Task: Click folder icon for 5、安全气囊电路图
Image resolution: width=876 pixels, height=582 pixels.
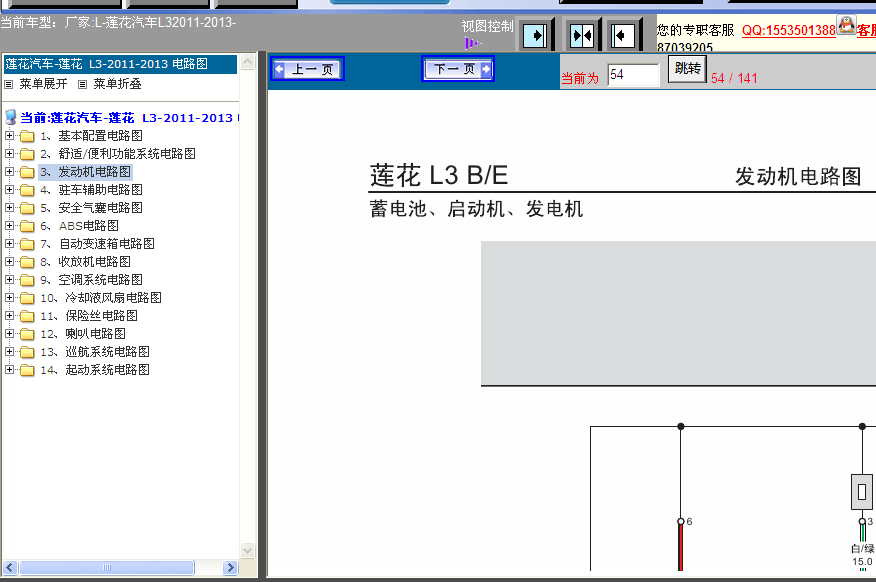Action: pos(27,208)
